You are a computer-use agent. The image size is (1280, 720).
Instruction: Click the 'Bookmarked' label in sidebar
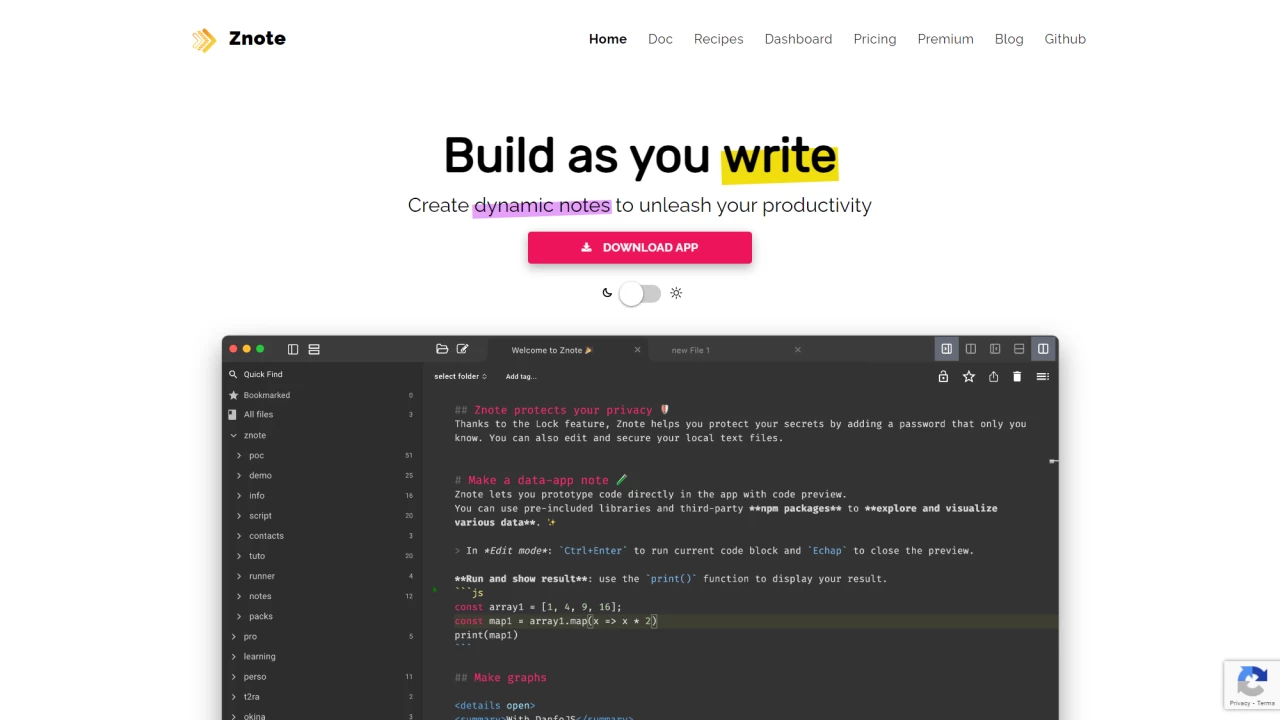pyautogui.click(x=267, y=395)
